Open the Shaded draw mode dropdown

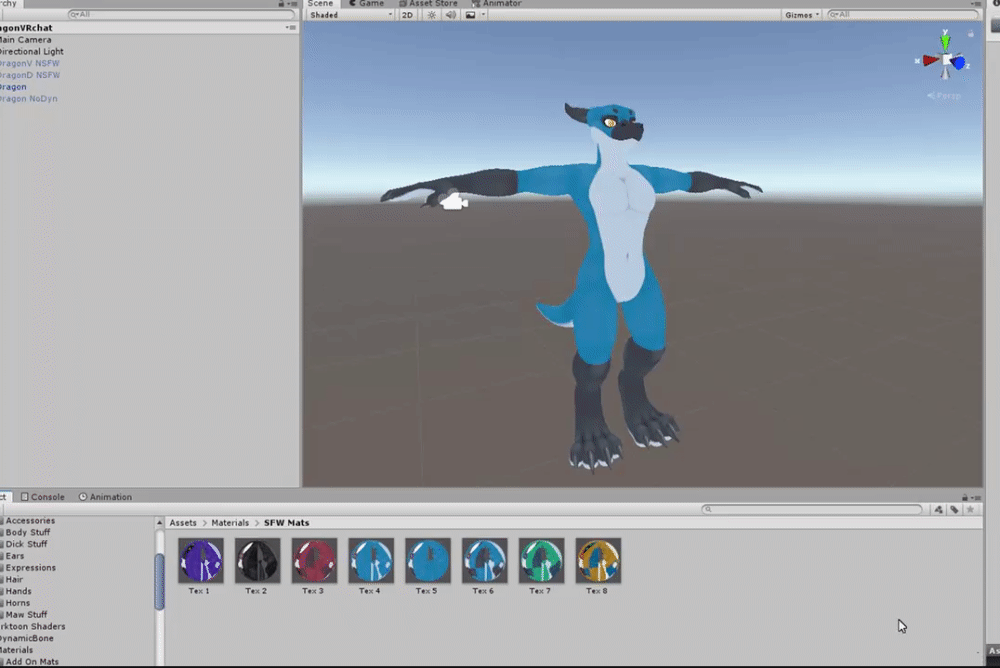coord(350,15)
